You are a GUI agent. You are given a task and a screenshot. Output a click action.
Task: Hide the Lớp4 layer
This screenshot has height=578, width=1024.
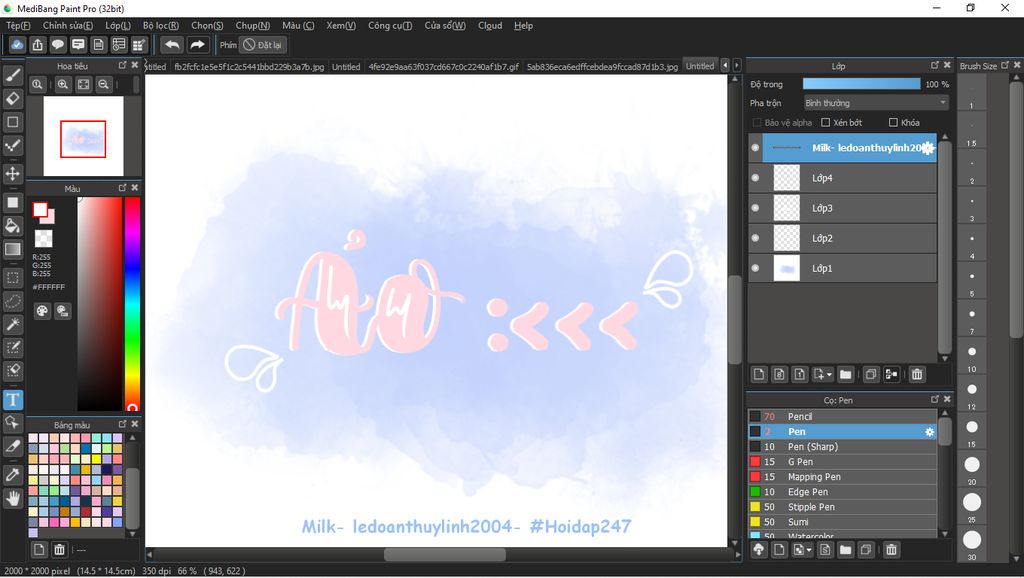point(755,178)
